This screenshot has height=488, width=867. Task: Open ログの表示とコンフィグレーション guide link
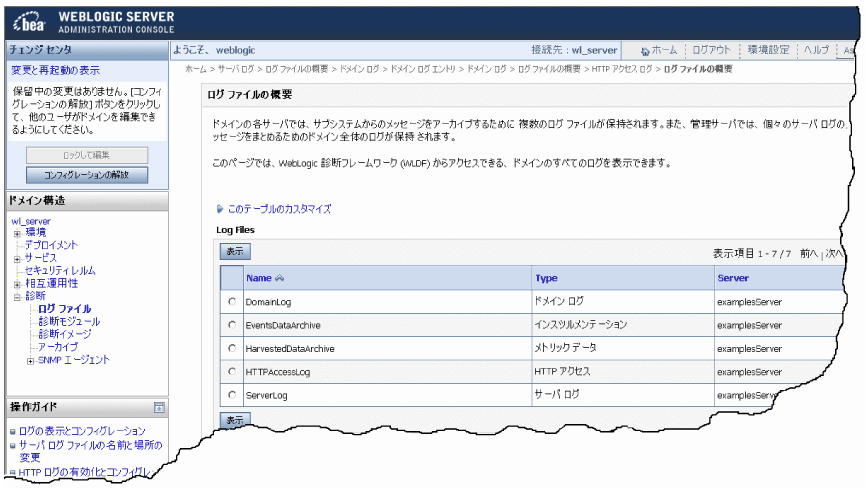tap(82, 431)
